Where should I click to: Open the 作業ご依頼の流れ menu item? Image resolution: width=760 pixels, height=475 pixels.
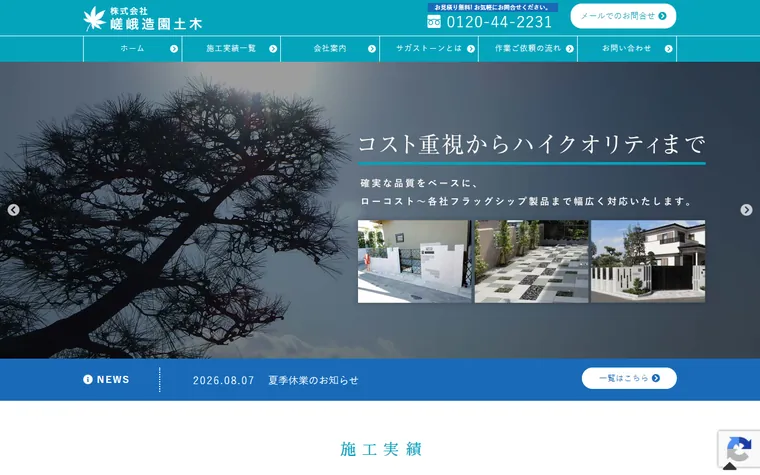click(528, 48)
